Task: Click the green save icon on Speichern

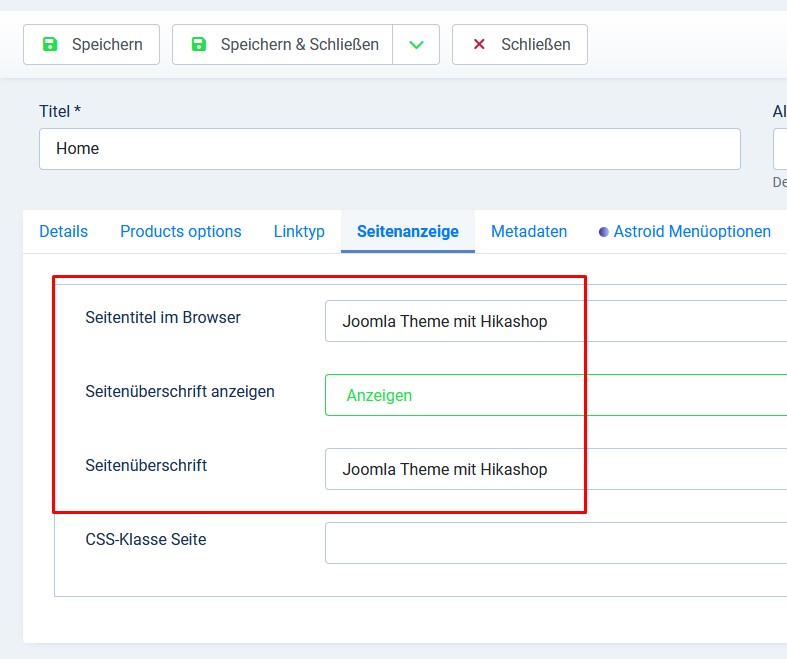Action: click(x=50, y=44)
